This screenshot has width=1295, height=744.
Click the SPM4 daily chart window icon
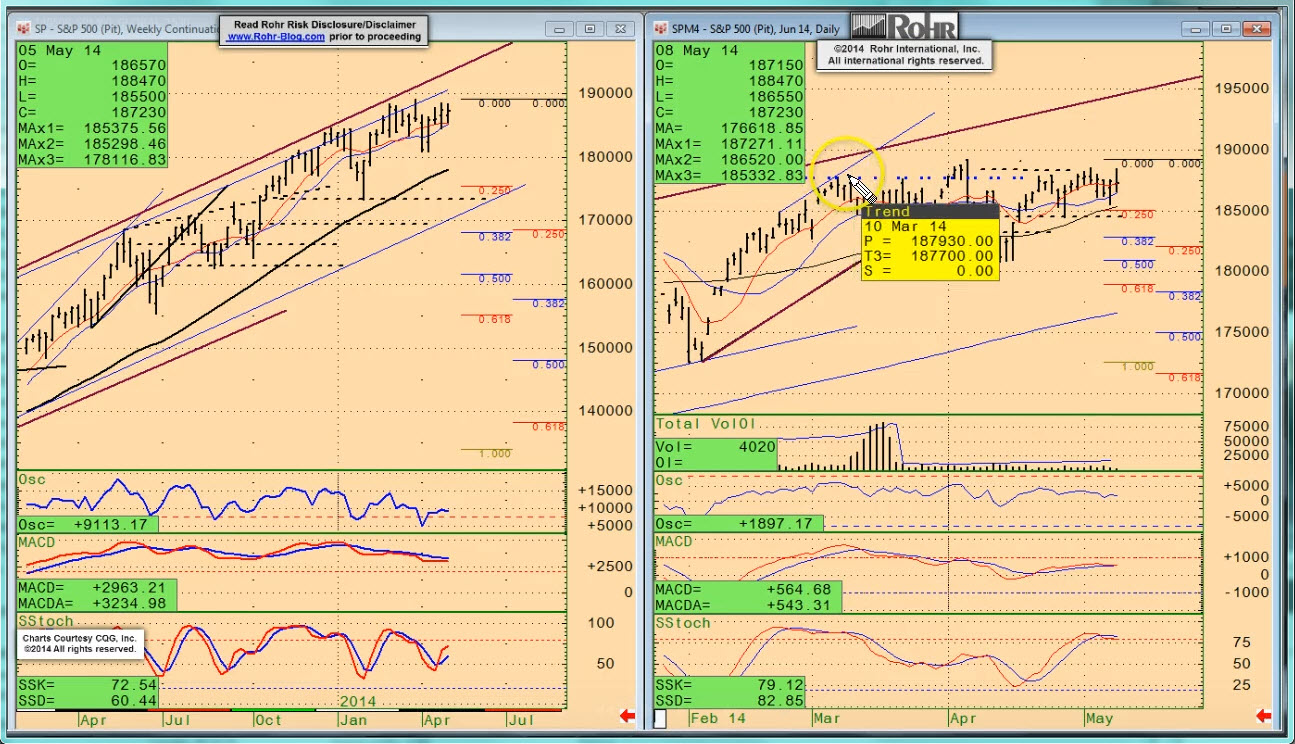tap(662, 30)
